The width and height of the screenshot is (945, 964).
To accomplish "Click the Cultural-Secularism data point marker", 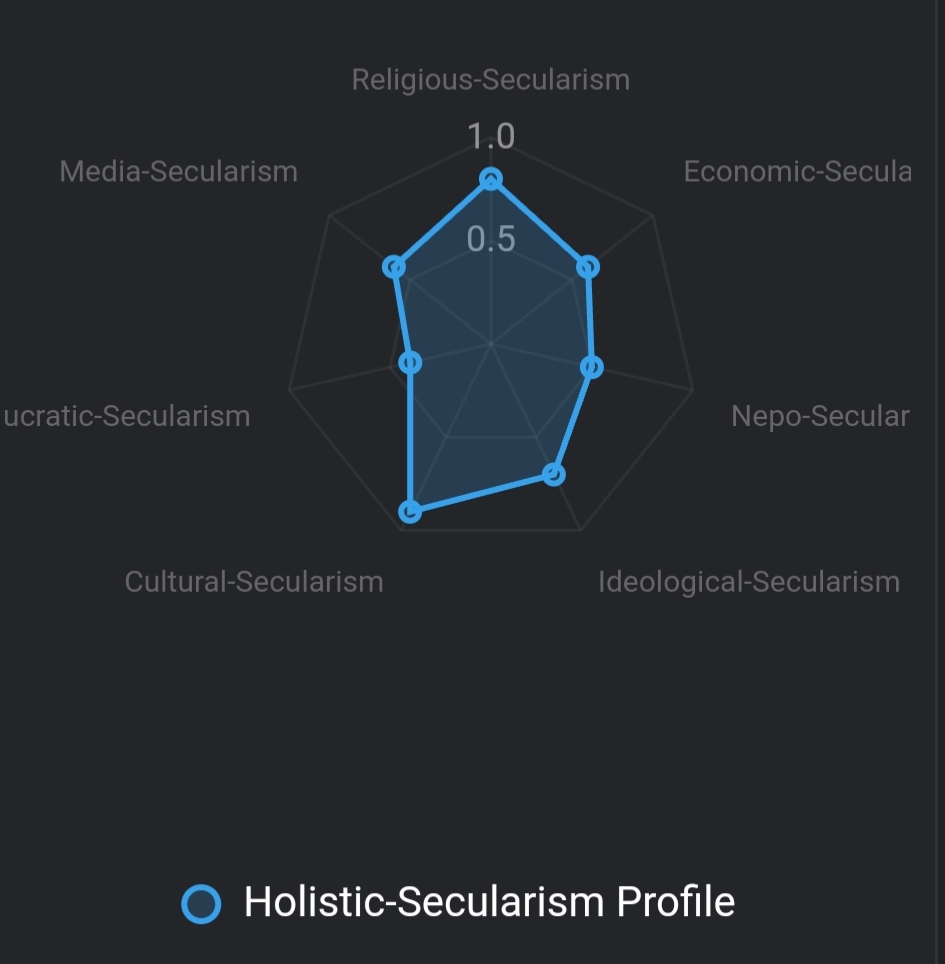I will click(x=409, y=512).
